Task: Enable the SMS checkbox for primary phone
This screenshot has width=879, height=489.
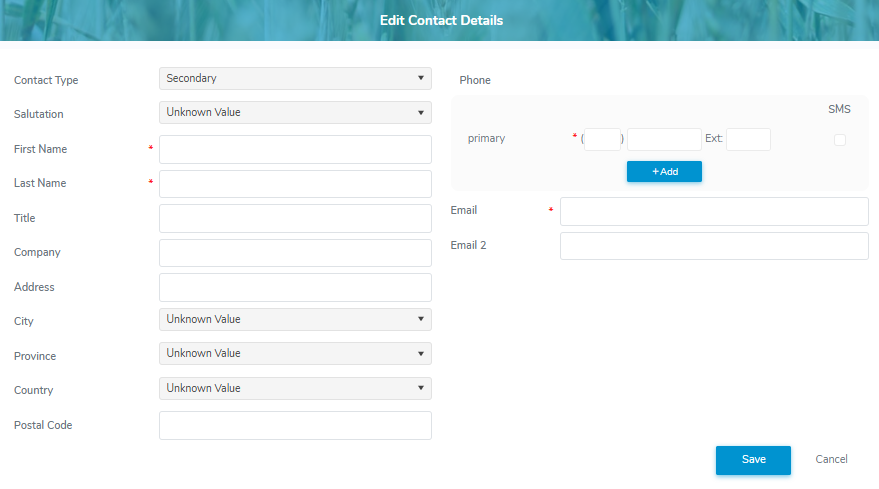Action: 839,140
